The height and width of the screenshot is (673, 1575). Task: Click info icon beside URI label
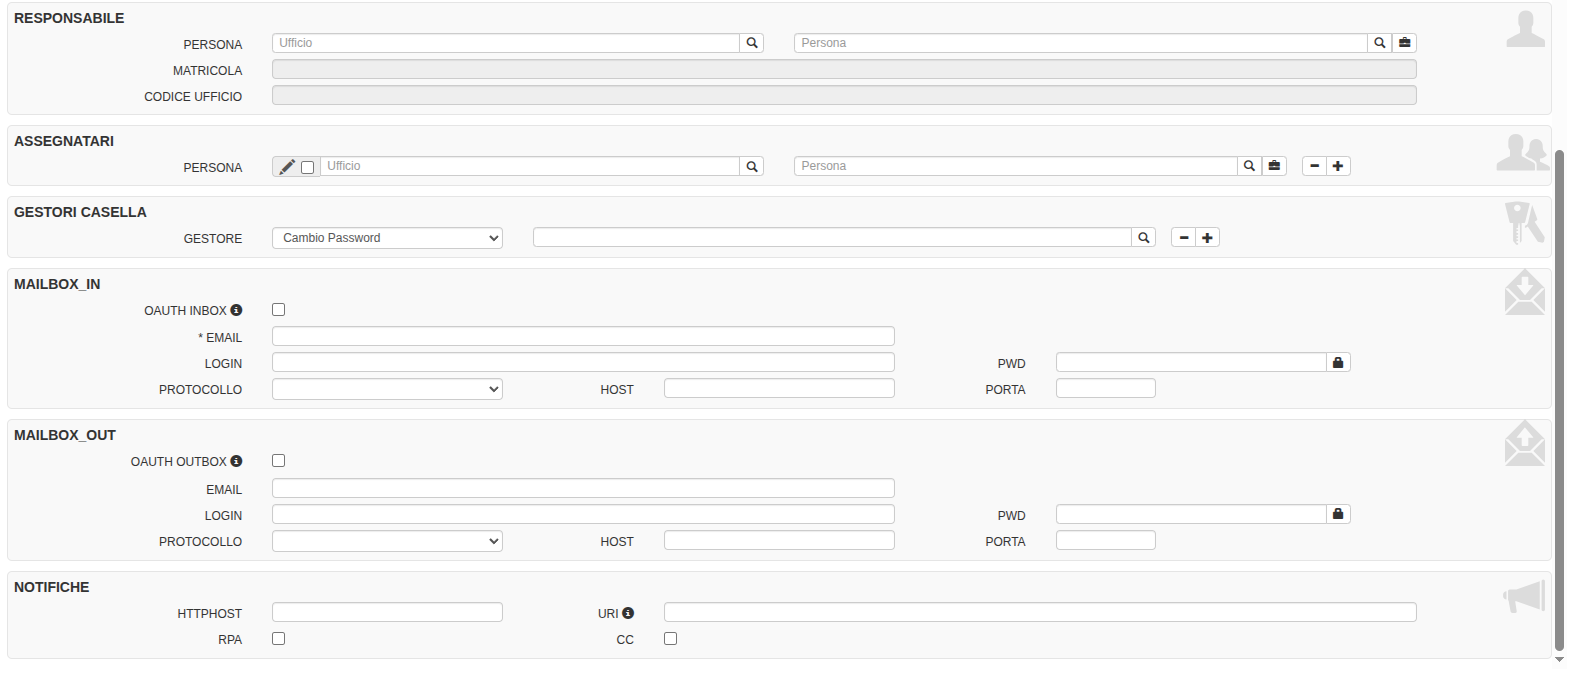pos(628,613)
